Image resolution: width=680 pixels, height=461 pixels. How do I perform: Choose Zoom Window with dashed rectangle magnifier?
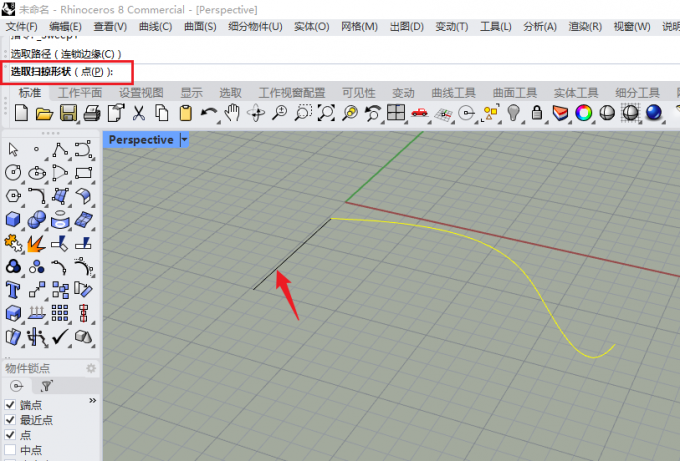coord(303,113)
